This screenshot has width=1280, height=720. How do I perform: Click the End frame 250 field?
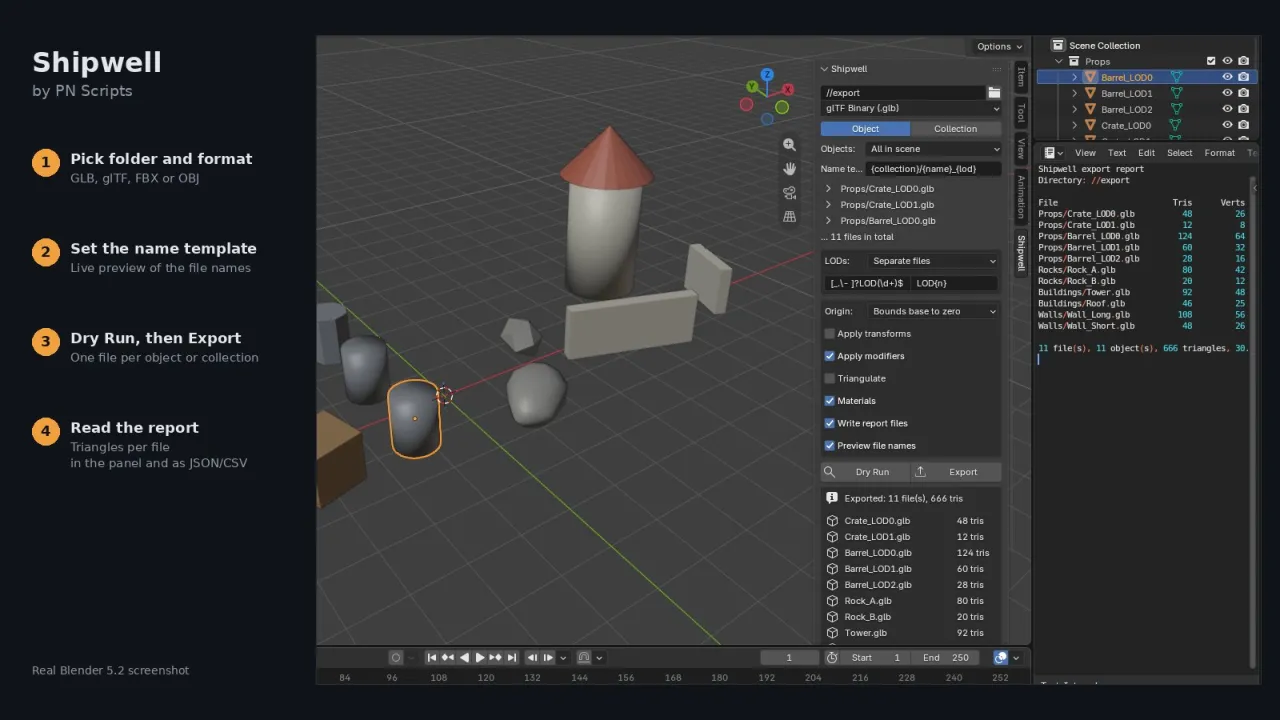coord(945,657)
